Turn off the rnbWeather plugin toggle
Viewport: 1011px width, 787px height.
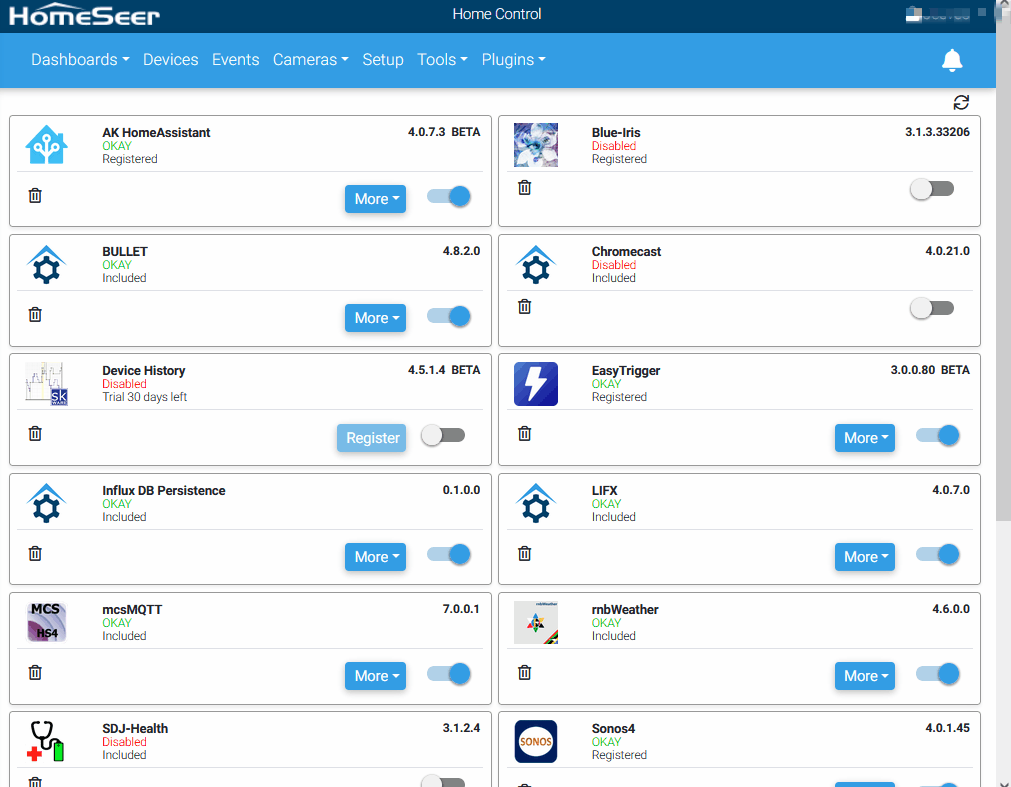click(x=938, y=674)
